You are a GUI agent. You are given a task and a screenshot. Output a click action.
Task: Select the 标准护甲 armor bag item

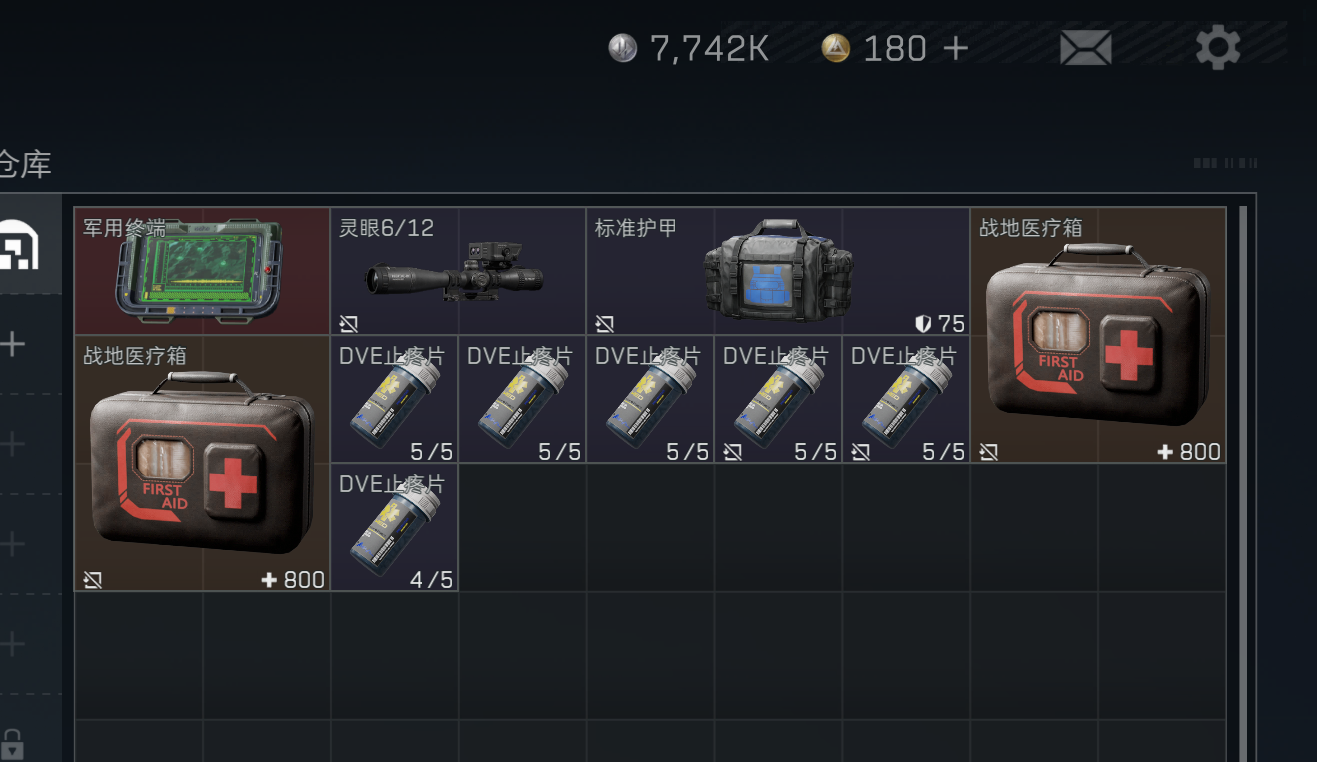(778, 271)
